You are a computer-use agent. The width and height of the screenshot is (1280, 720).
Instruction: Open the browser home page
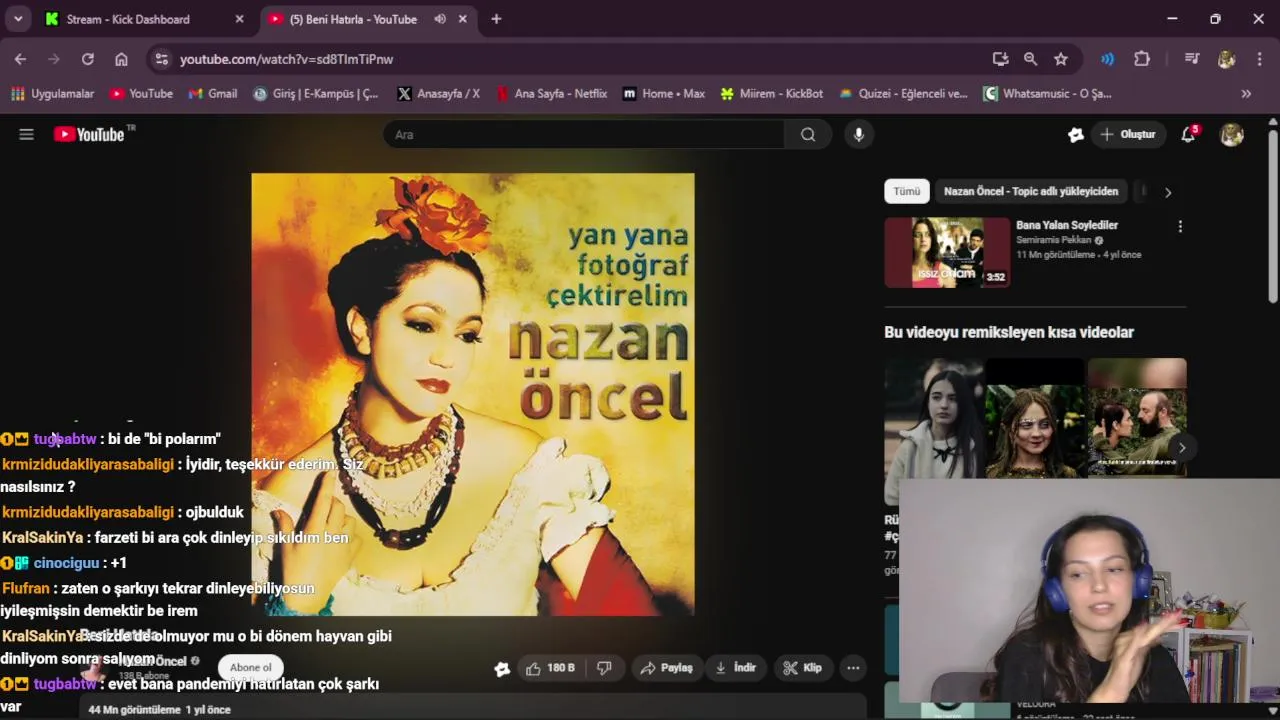(x=121, y=59)
